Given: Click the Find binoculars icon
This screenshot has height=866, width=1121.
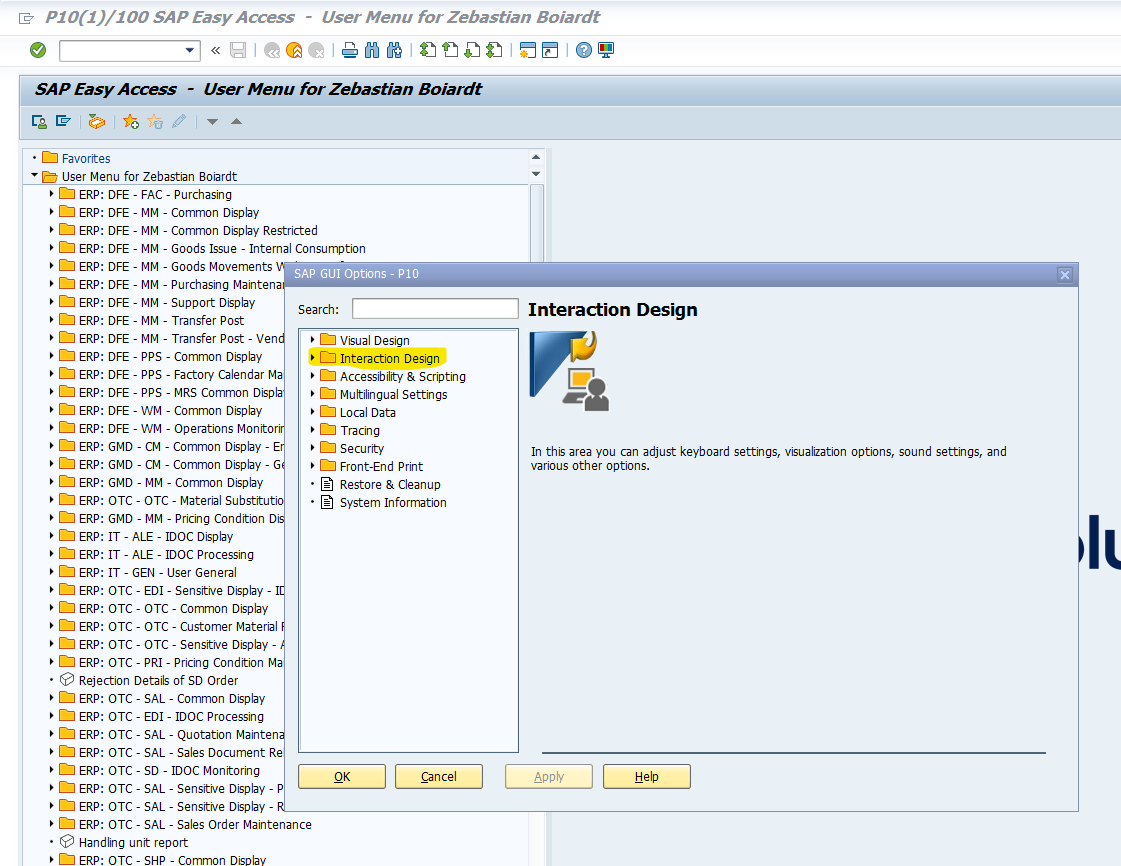Looking at the screenshot, I should (x=372, y=50).
